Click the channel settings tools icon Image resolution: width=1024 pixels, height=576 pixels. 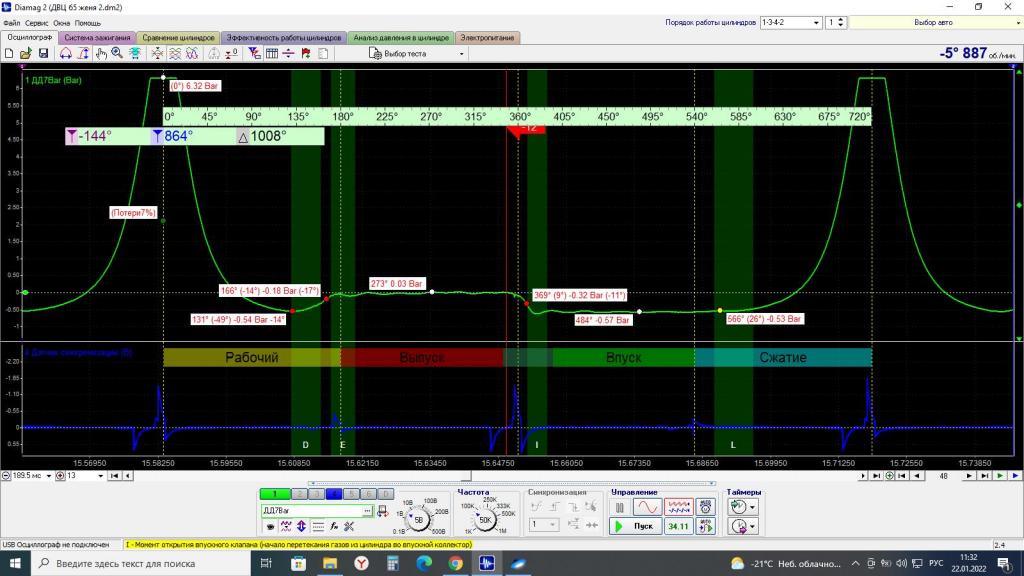tap(349, 526)
